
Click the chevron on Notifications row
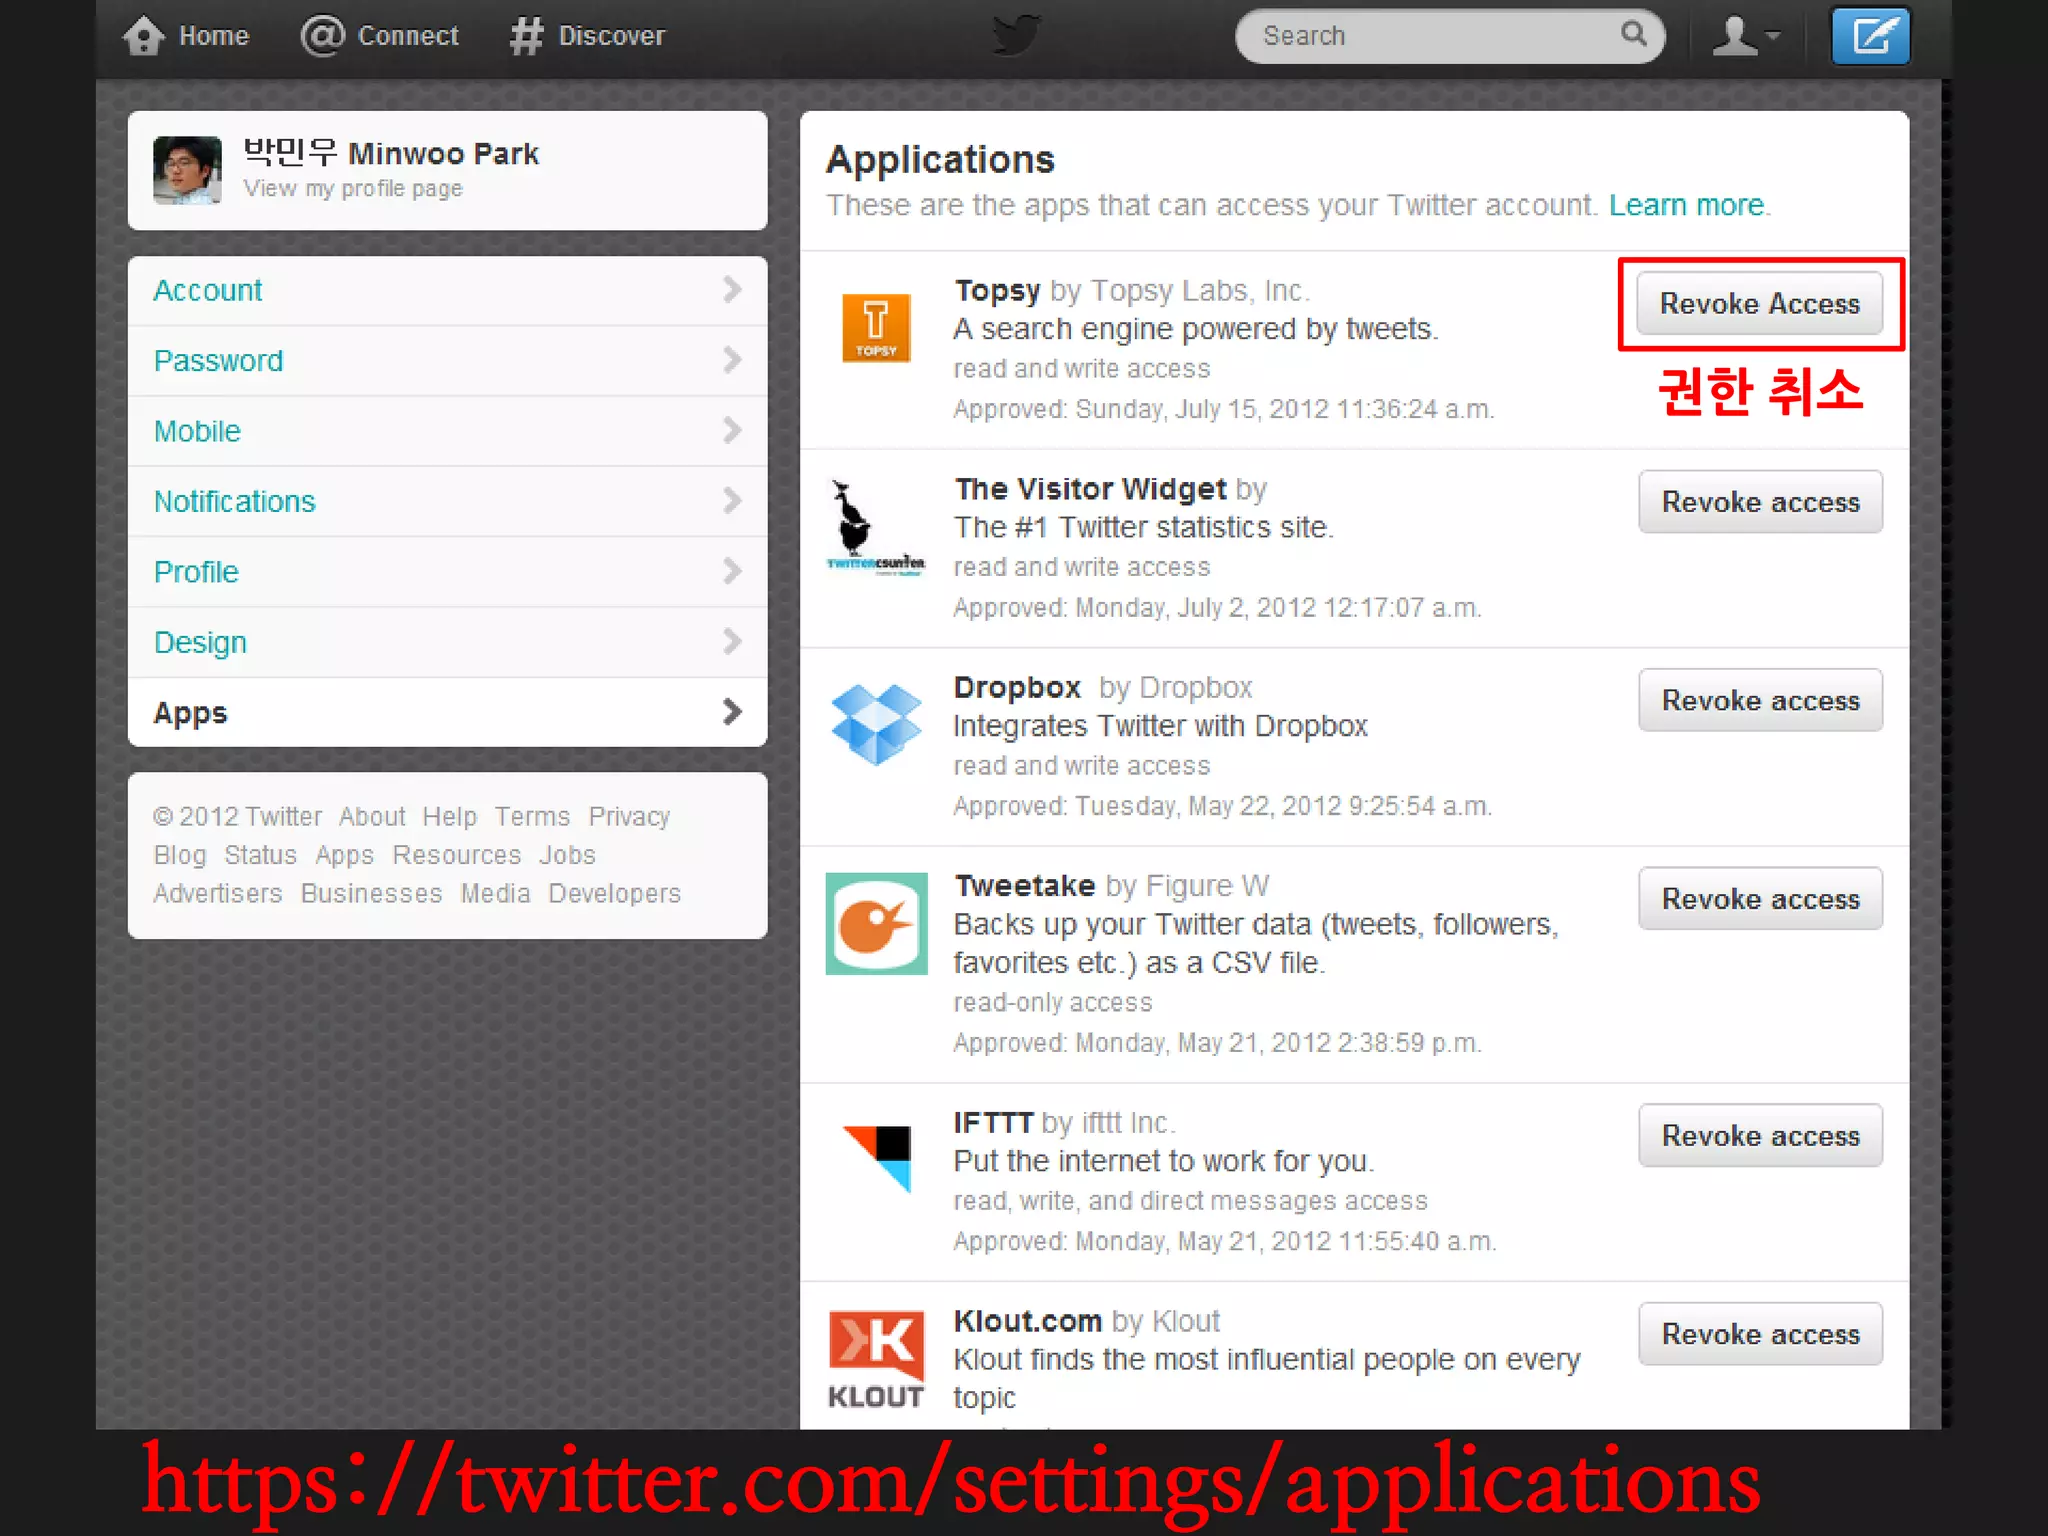(732, 501)
